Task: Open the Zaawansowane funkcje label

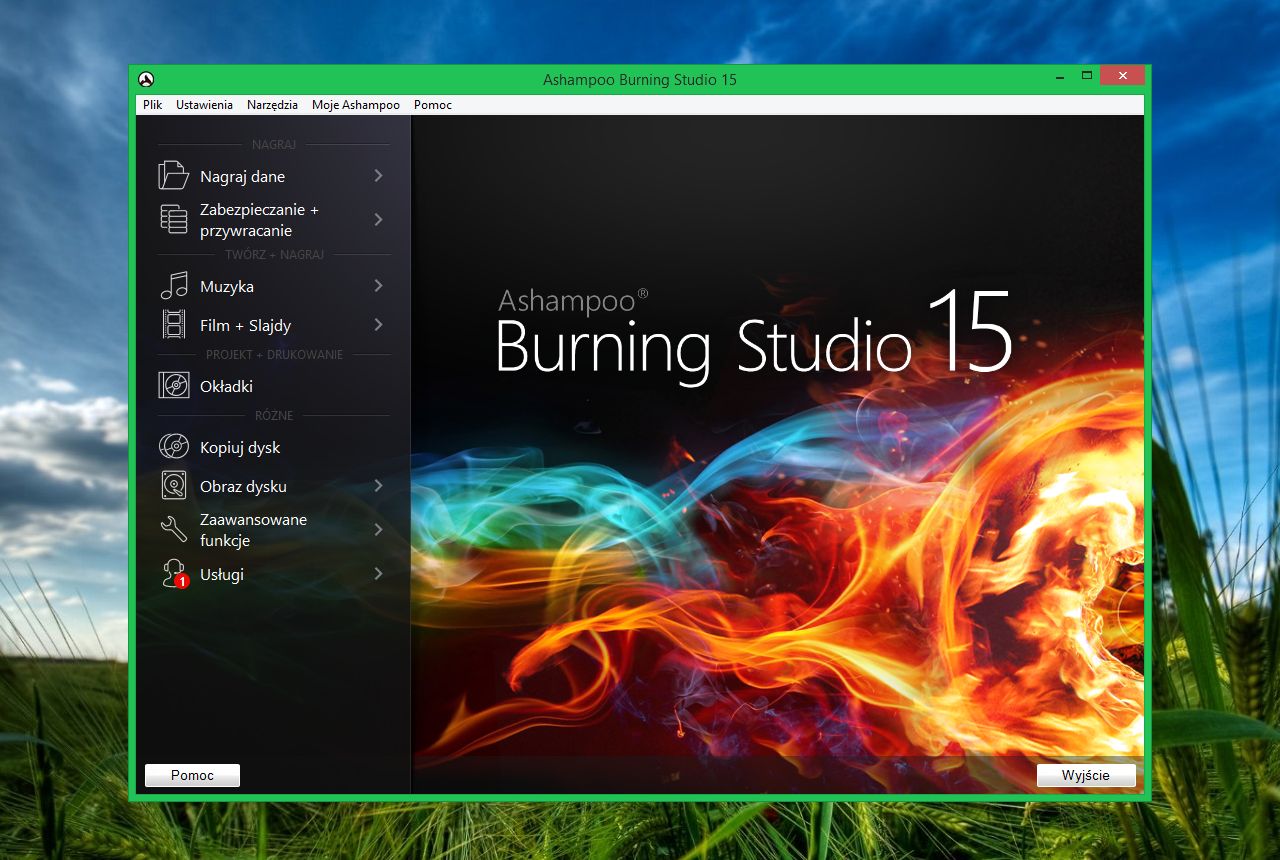Action: click(x=253, y=530)
